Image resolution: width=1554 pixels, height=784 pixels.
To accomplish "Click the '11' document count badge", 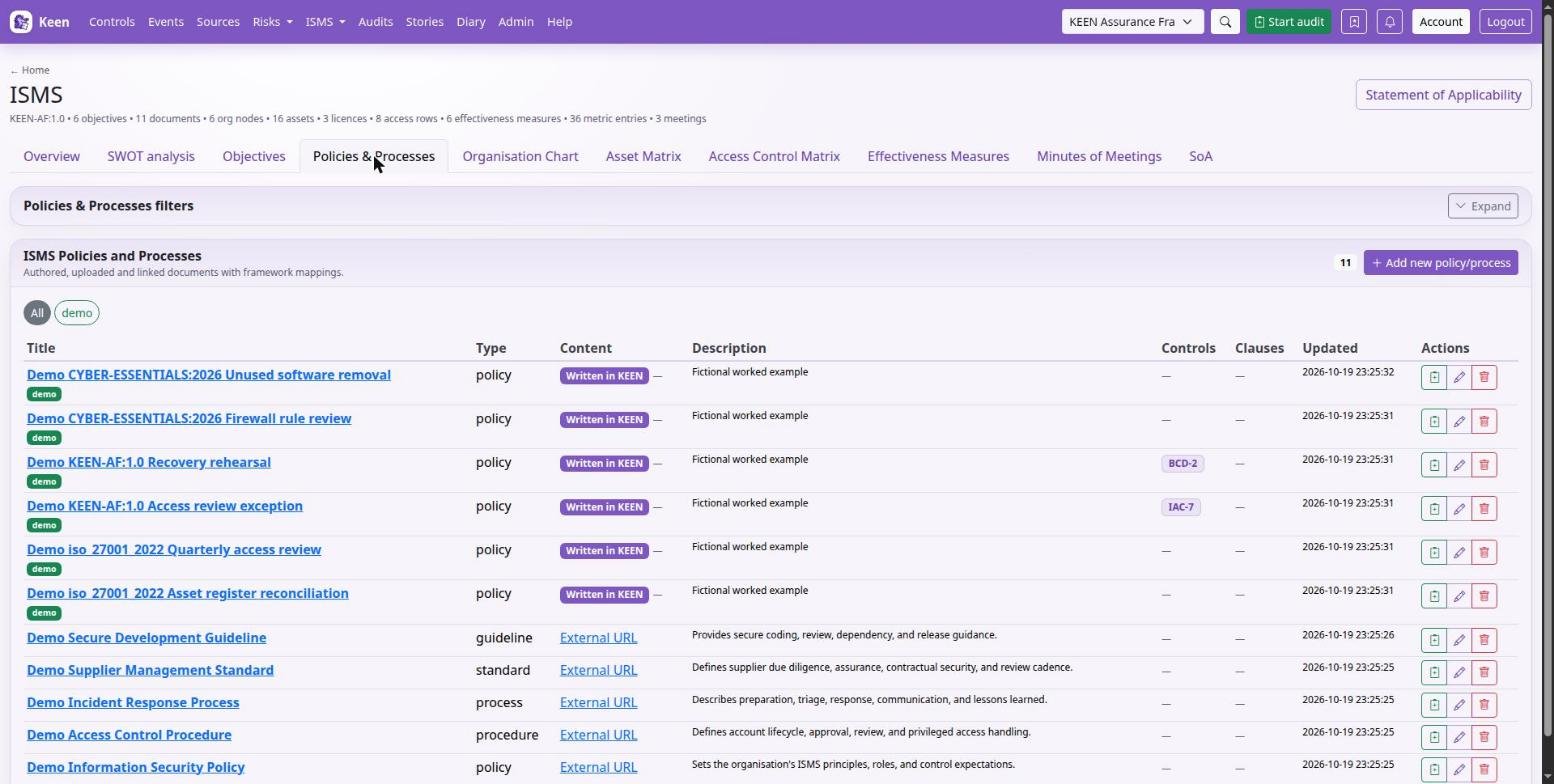I will (x=1345, y=263).
